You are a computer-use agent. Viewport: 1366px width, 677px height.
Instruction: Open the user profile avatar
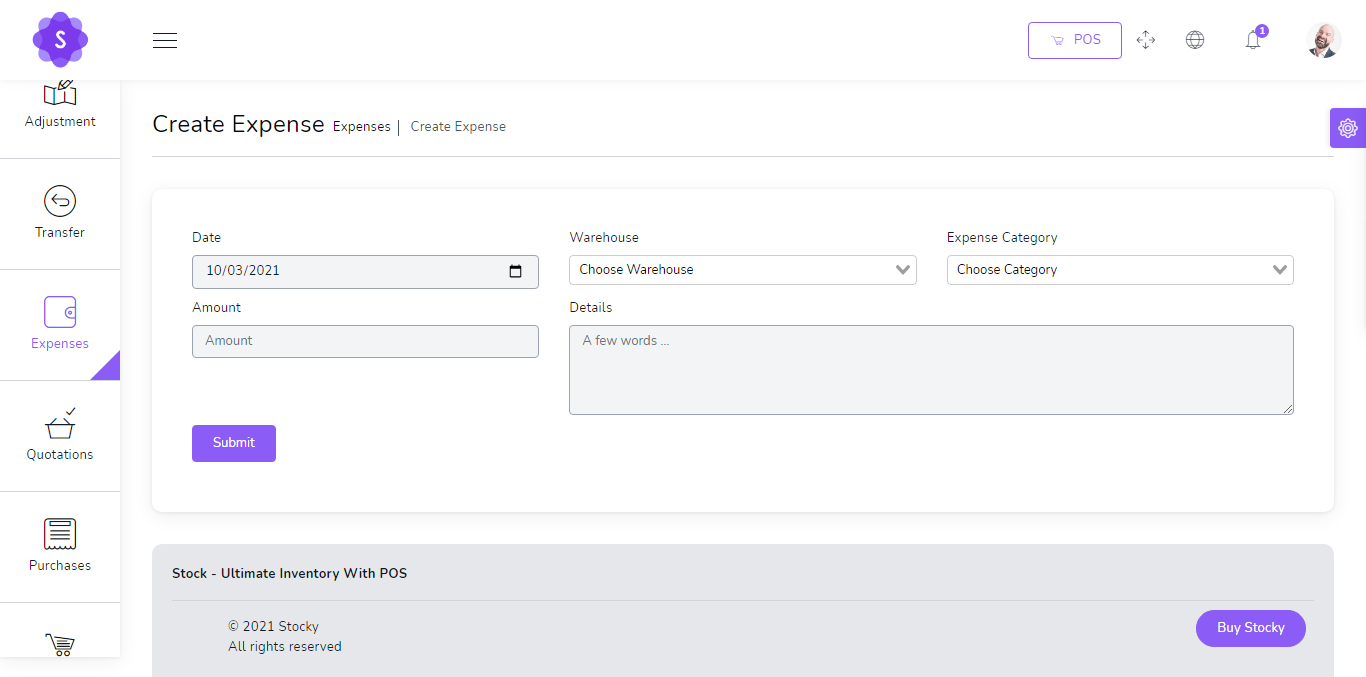coord(1323,40)
